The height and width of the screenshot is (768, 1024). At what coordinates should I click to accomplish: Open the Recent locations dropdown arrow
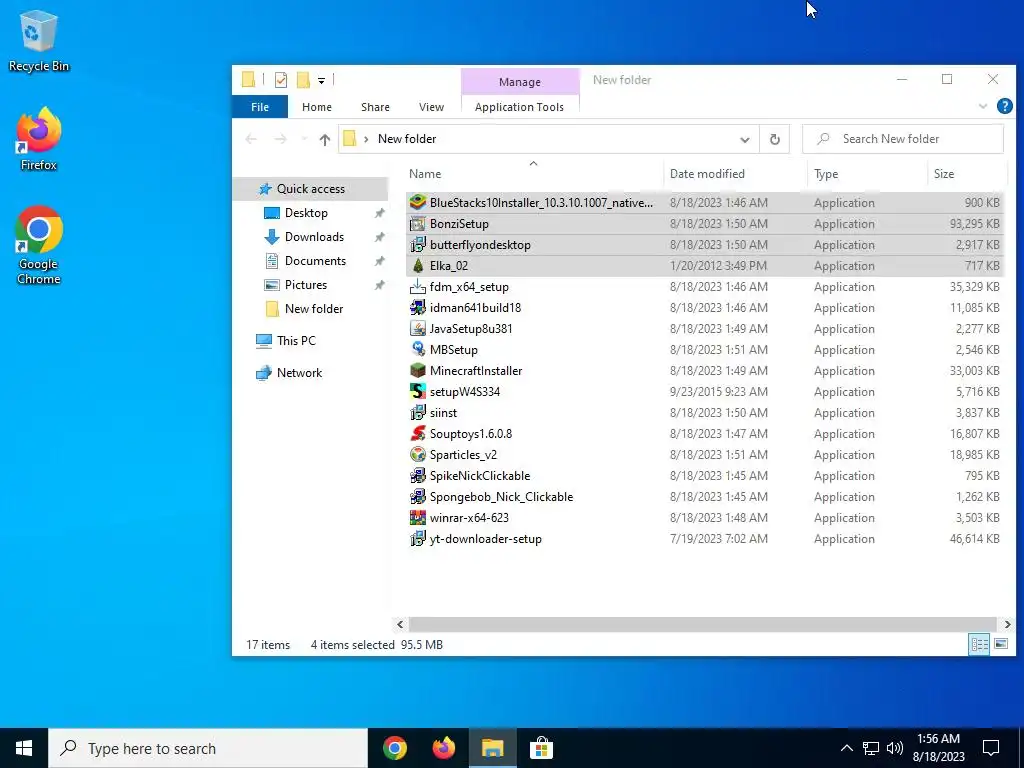point(304,138)
